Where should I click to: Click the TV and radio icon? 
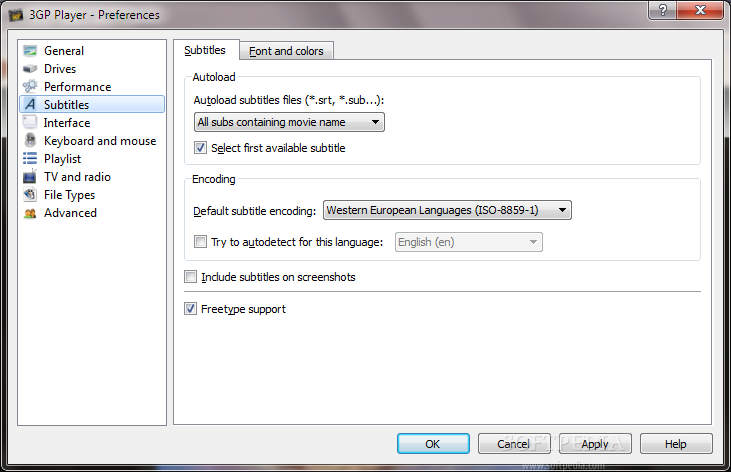tap(30, 176)
